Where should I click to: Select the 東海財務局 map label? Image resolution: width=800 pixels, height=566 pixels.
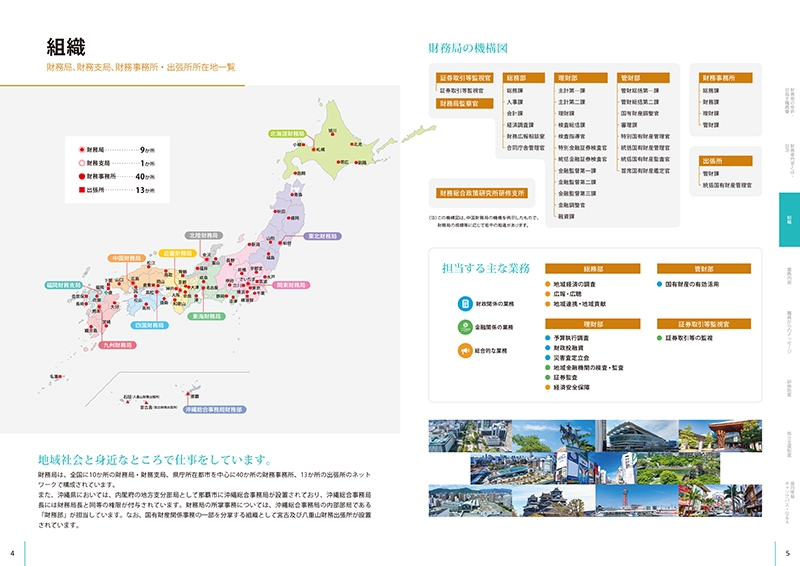click(207, 316)
